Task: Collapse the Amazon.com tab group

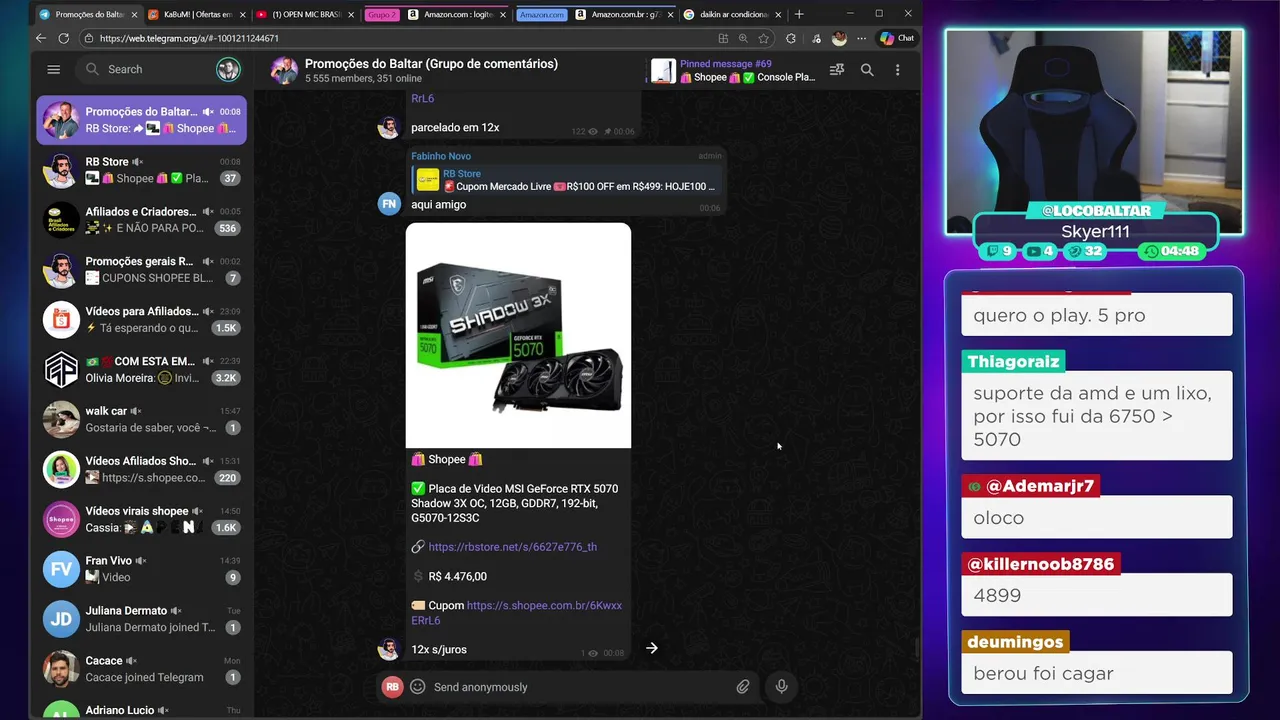Action: 542,15
